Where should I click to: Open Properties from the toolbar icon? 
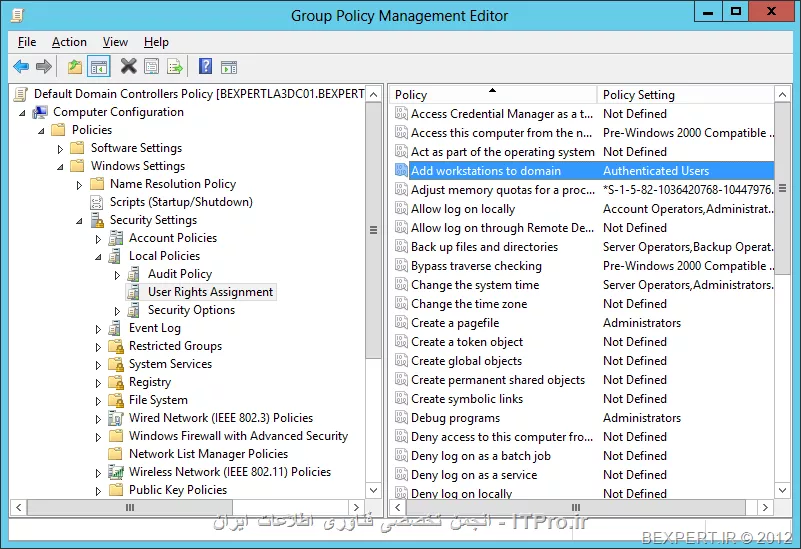151,67
